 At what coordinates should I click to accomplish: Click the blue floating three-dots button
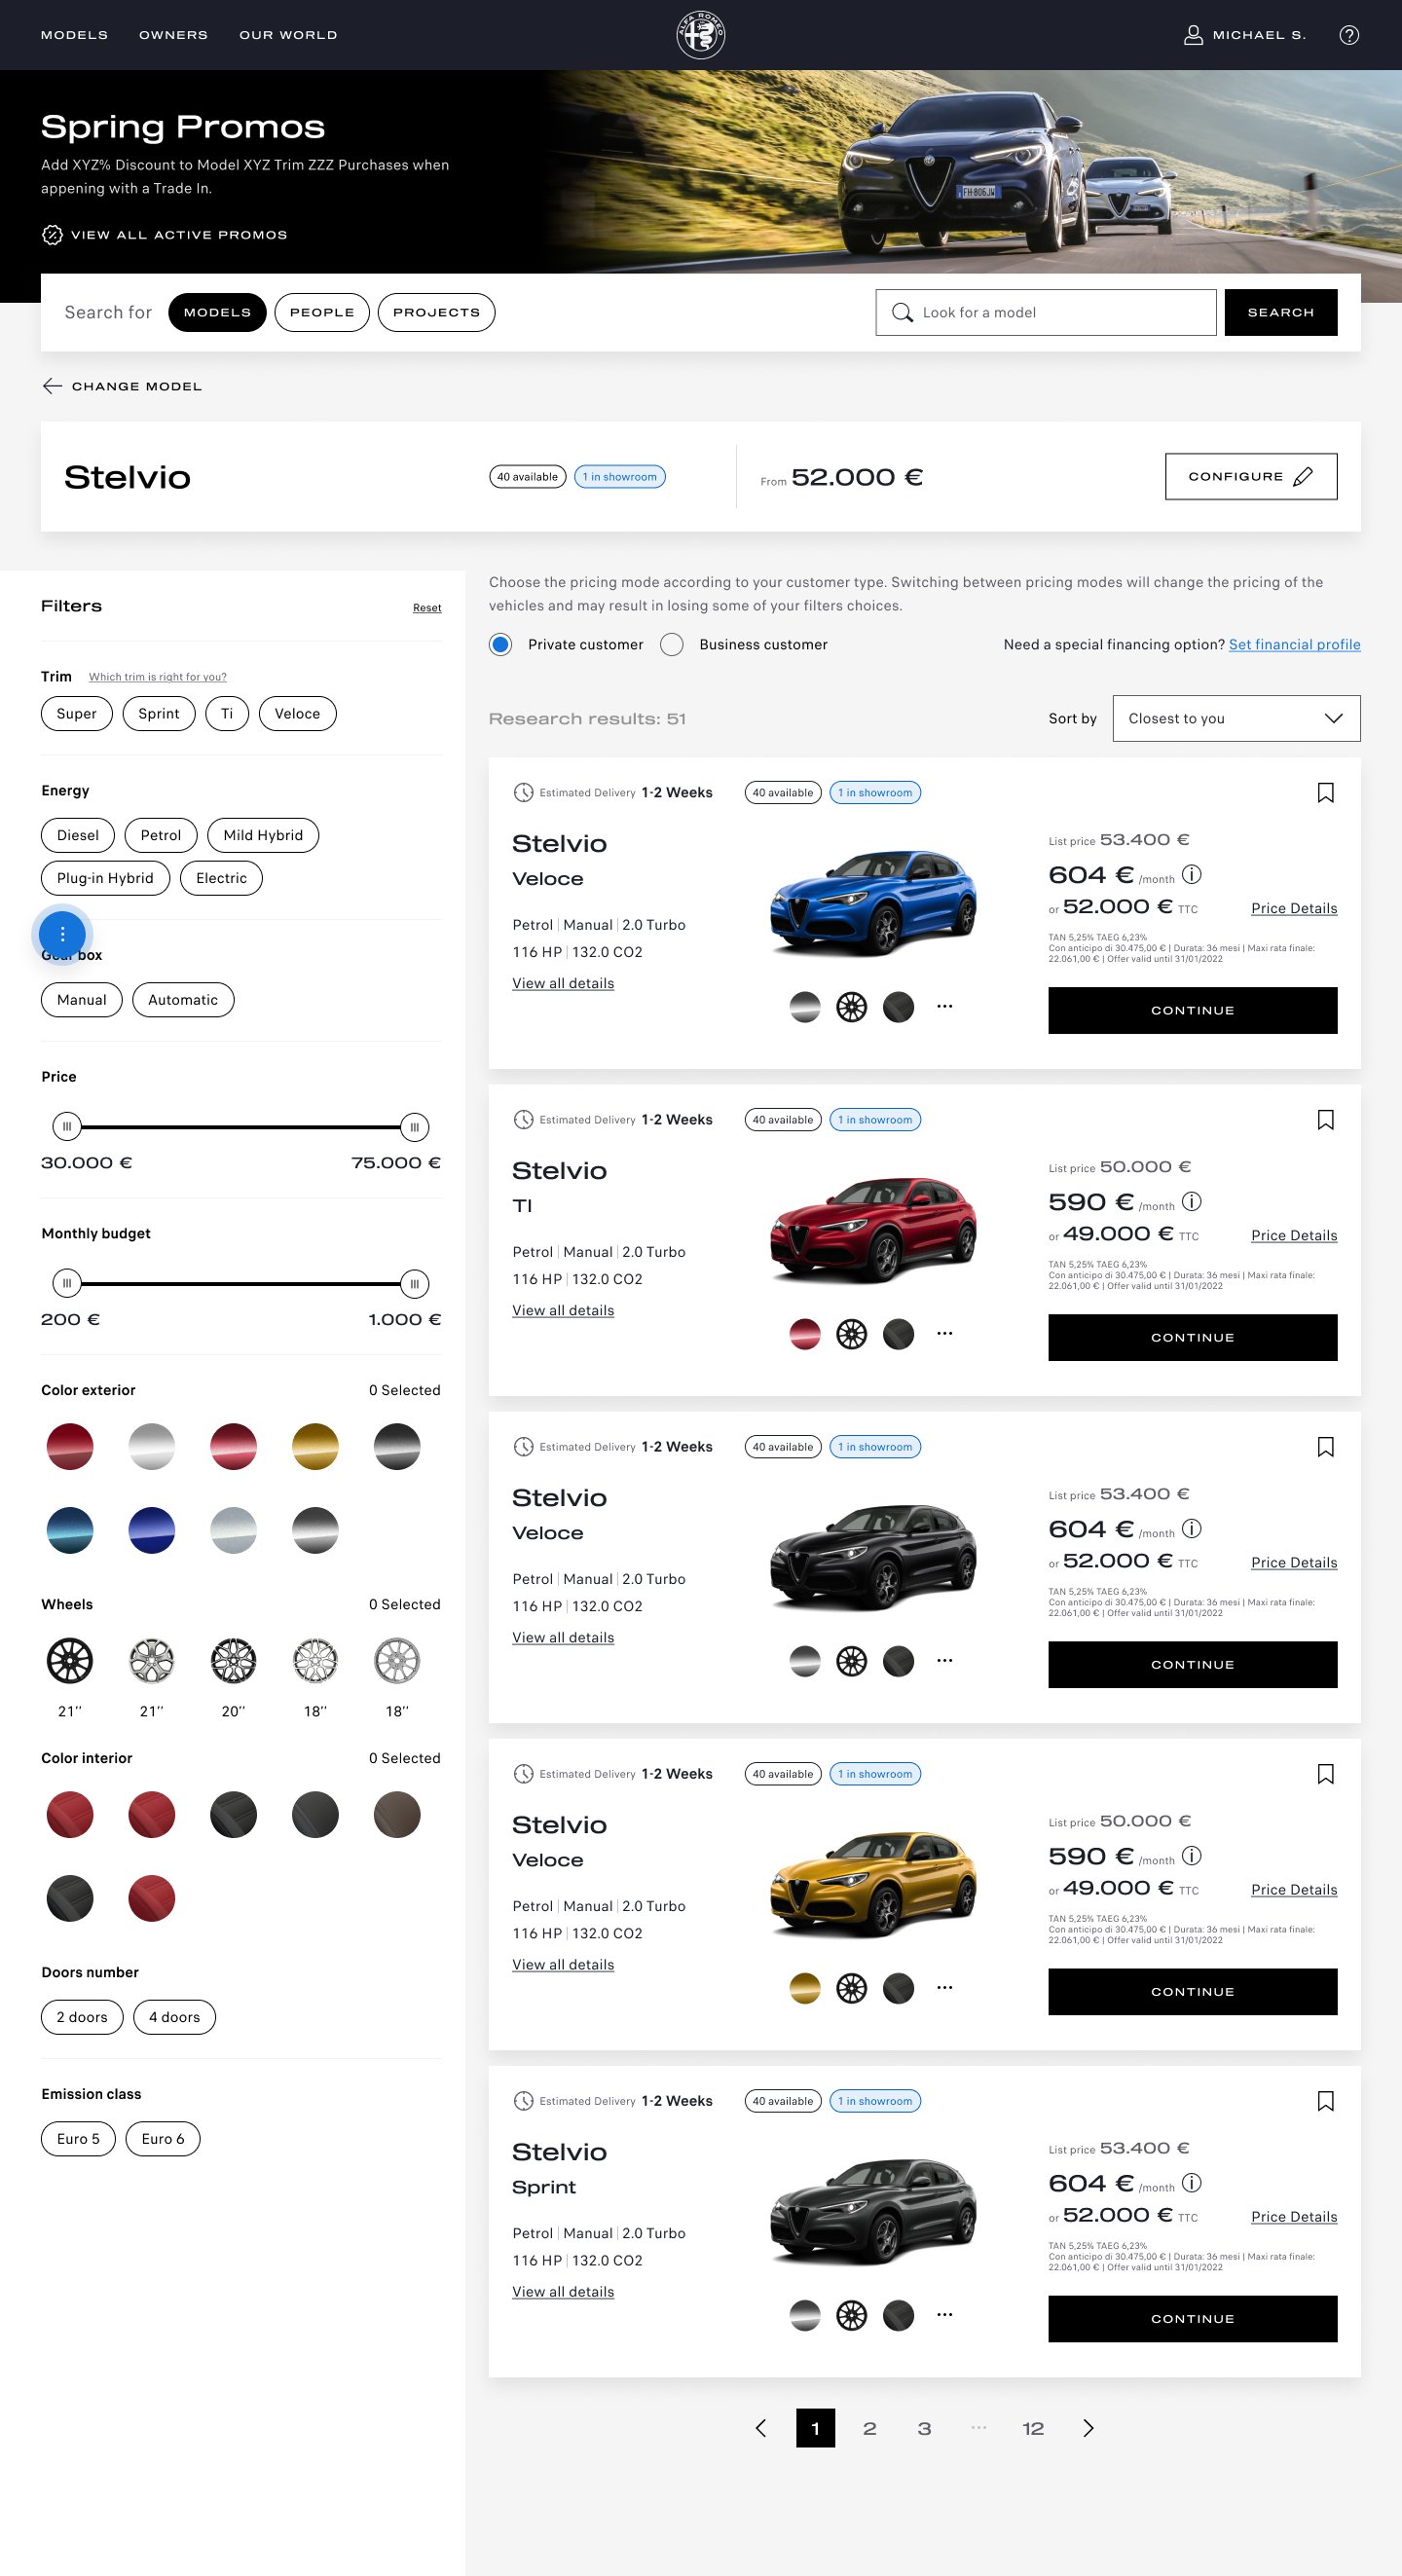(62, 933)
